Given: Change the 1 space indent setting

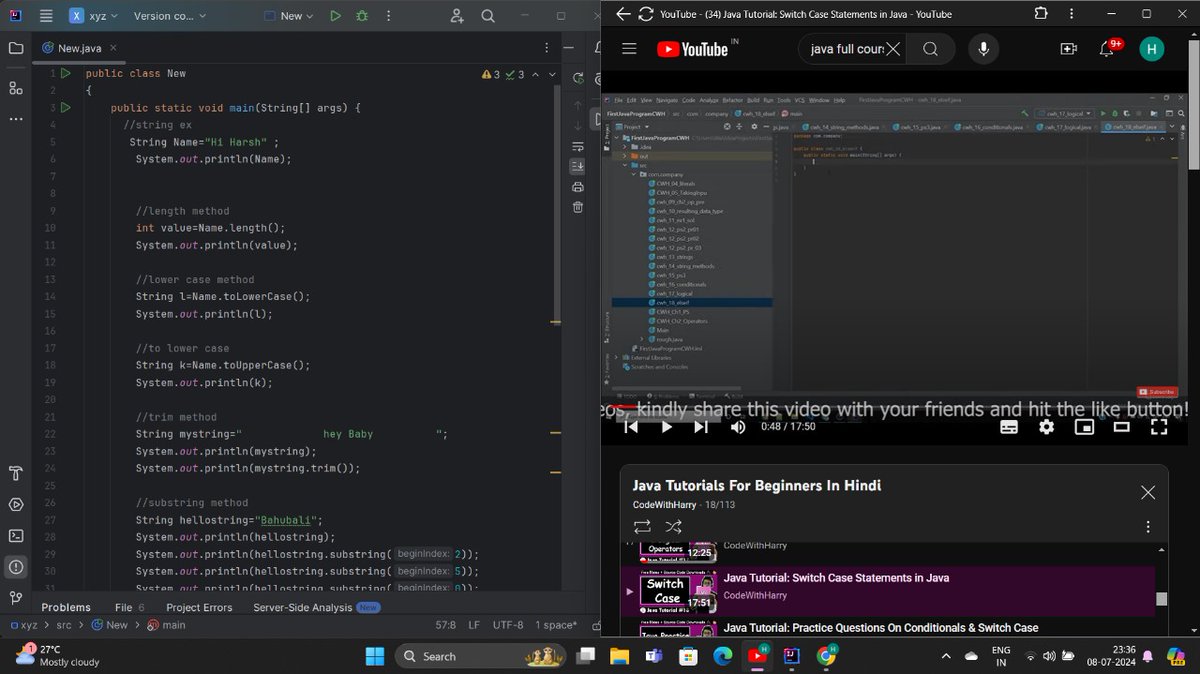Looking at the screenshot, I should point(556,625).
